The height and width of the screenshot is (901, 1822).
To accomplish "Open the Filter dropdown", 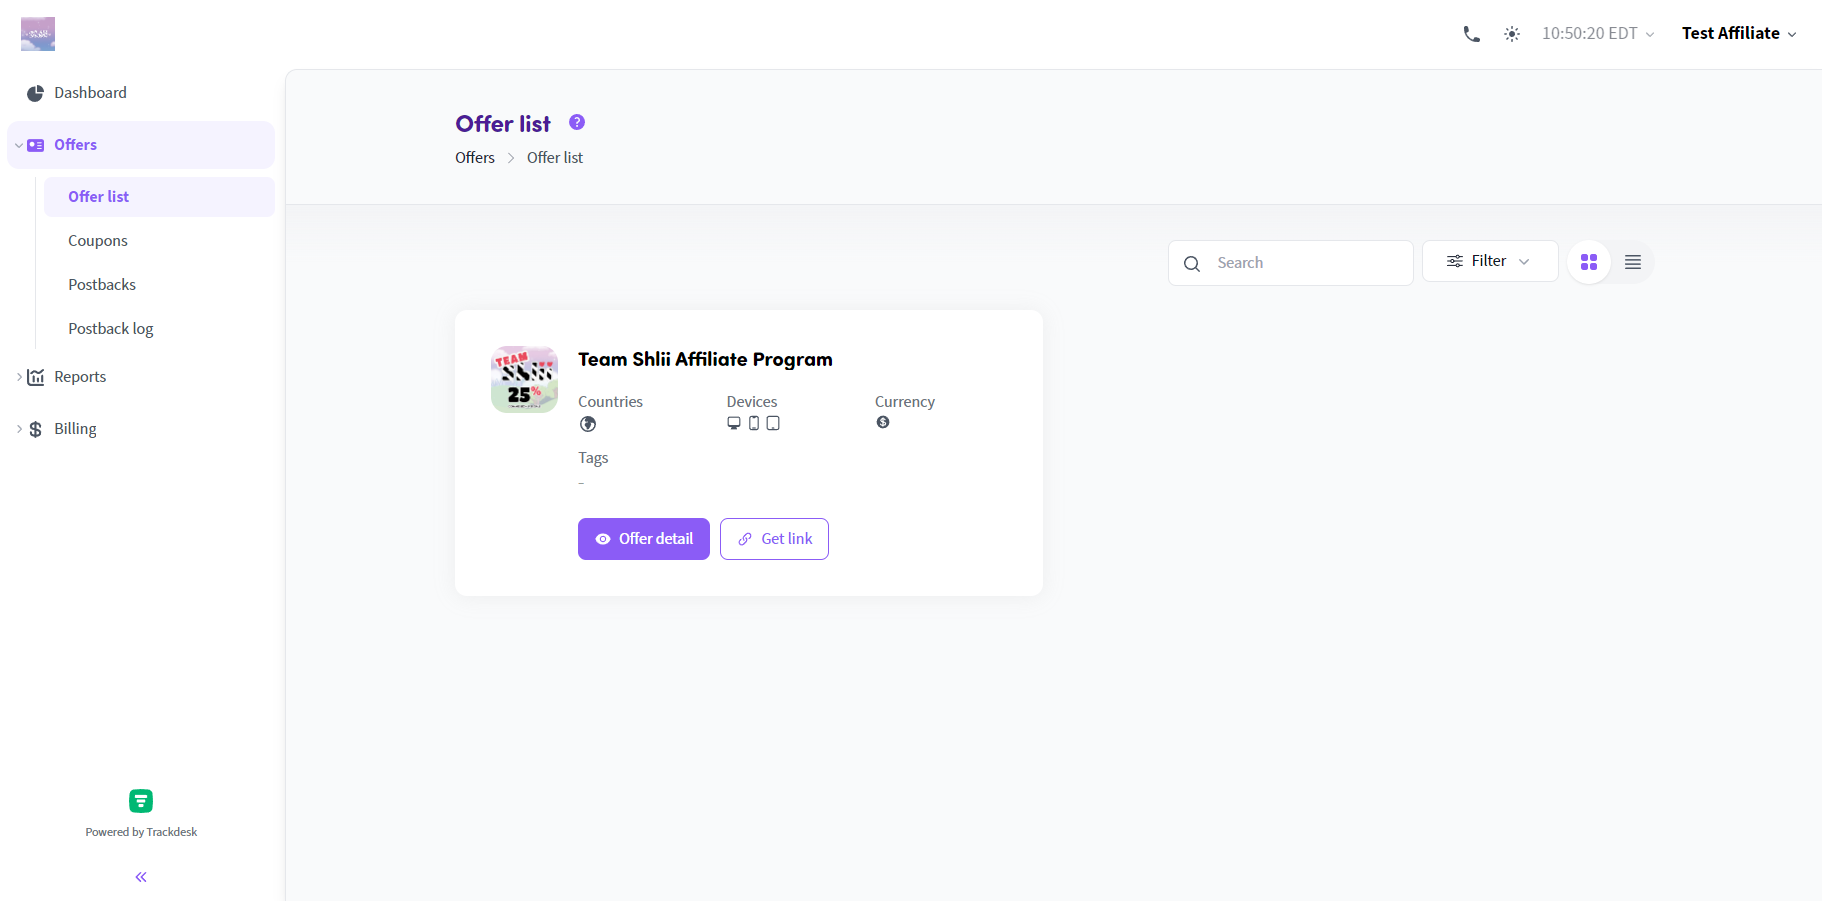I will pos(1490,261).
